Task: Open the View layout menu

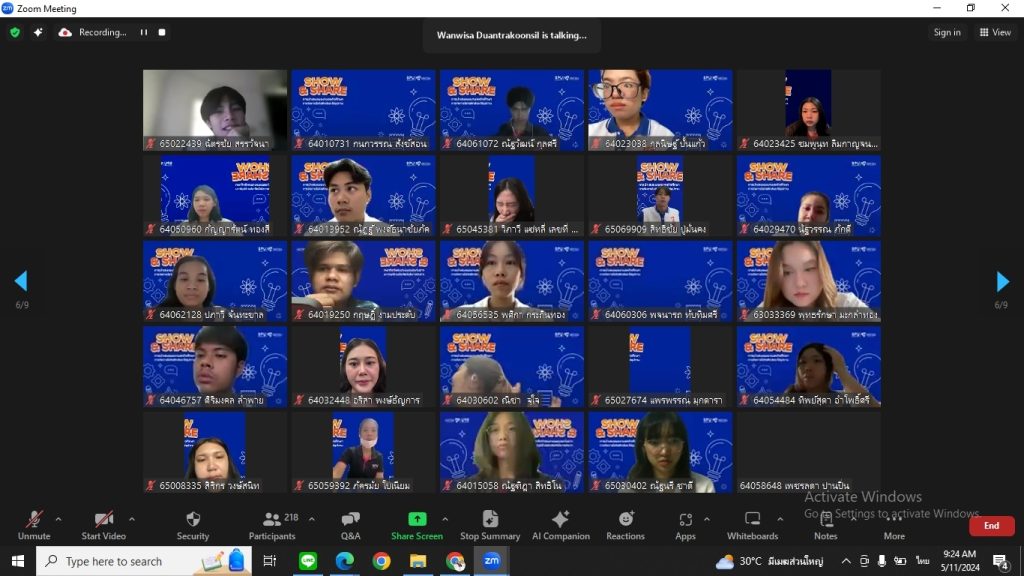Action: [x=995, y=32]
